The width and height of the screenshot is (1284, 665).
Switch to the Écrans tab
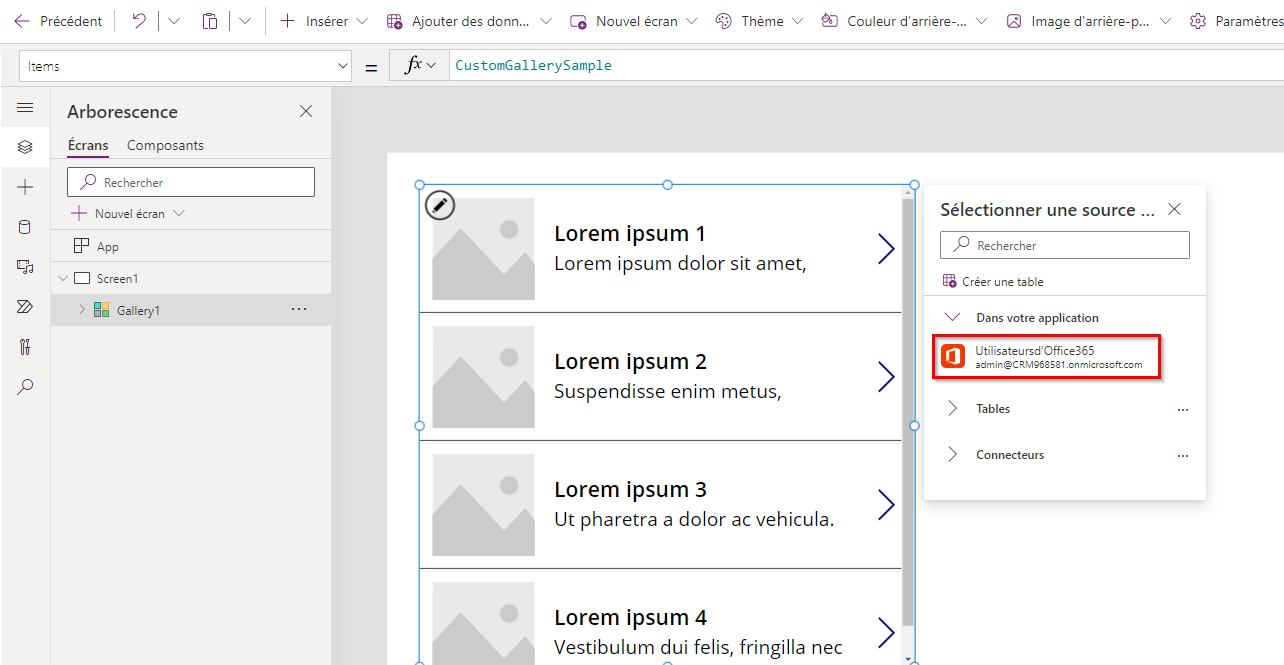pos(88,145)
